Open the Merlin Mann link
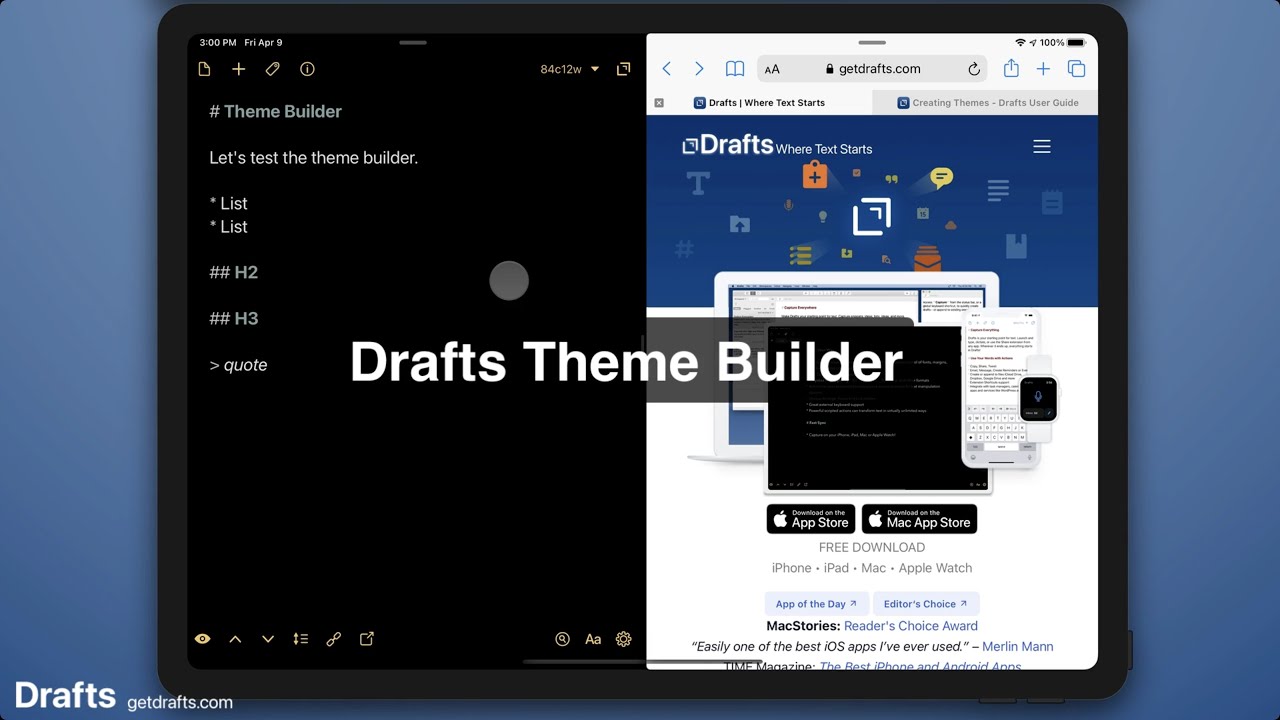Screen dimensions: 1280x720 (1017, 647)
